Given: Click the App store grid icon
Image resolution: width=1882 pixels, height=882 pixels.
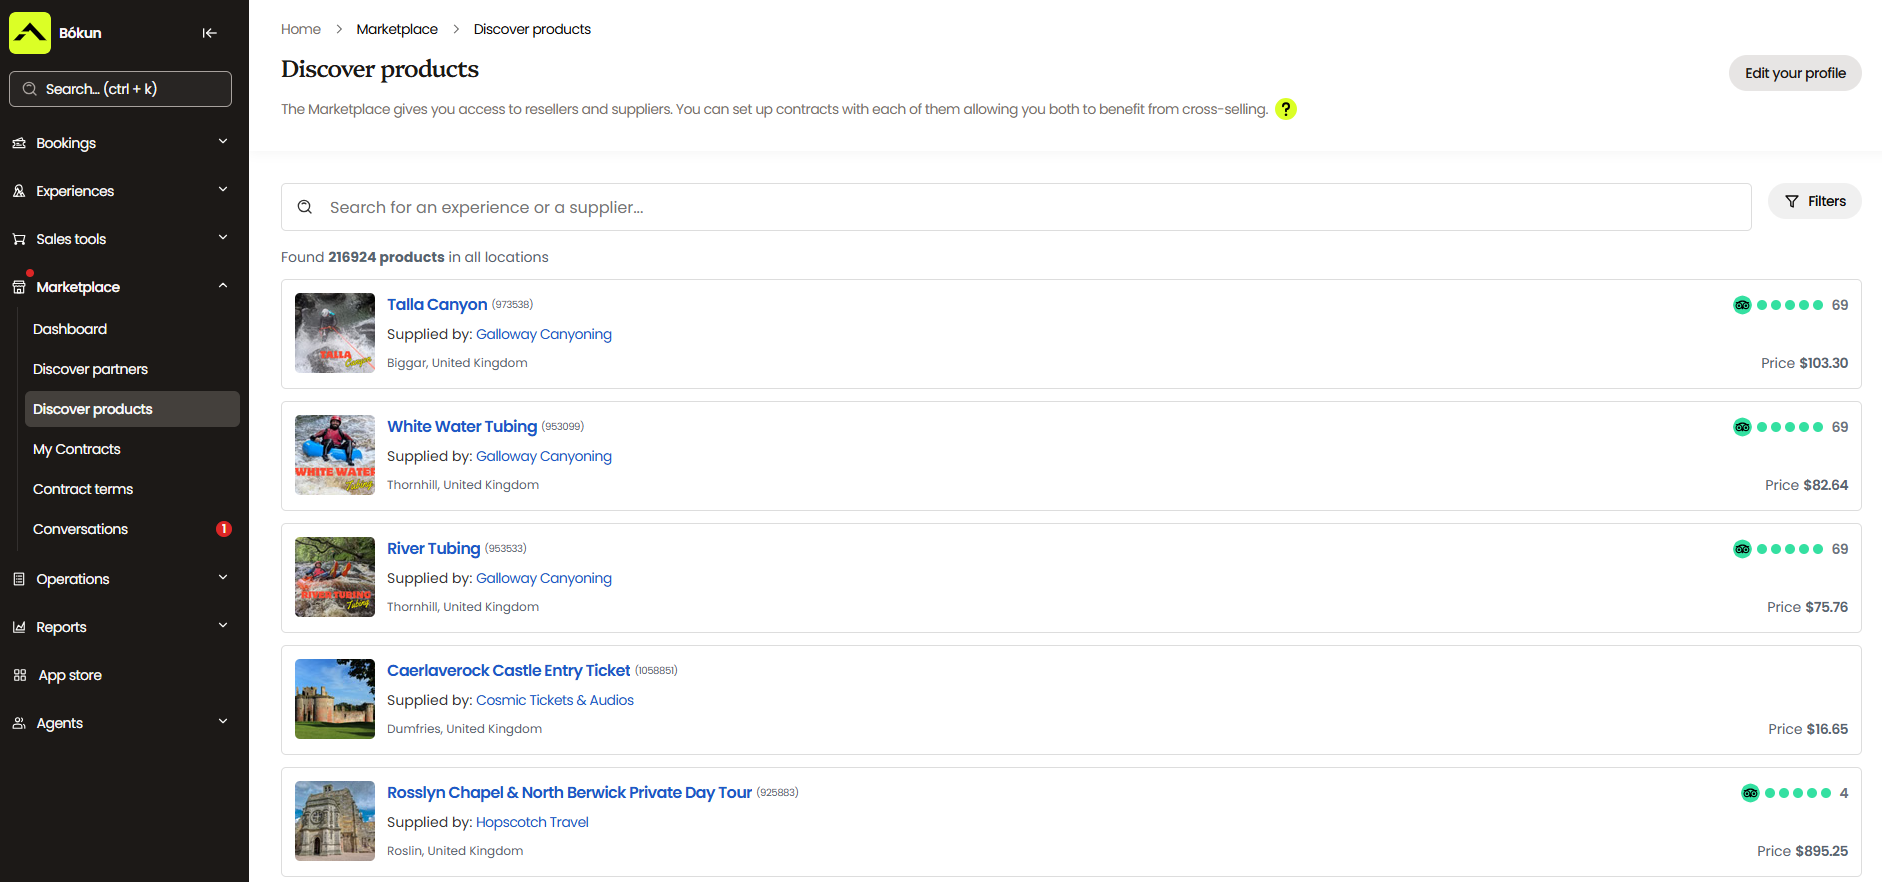Looking at the screenshot, I should pos(19,675).
